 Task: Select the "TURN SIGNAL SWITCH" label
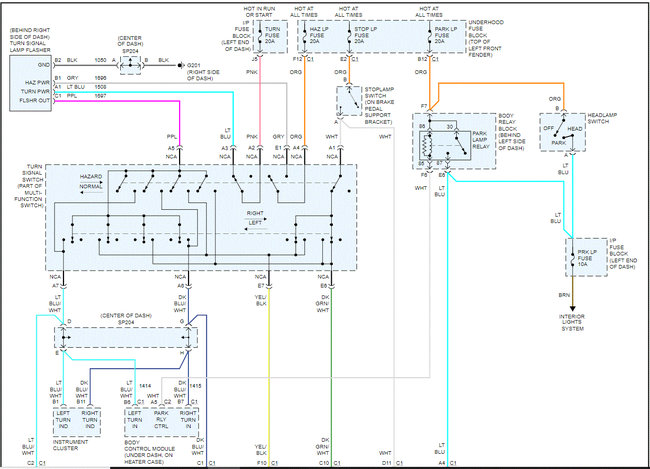coord(32,173)
